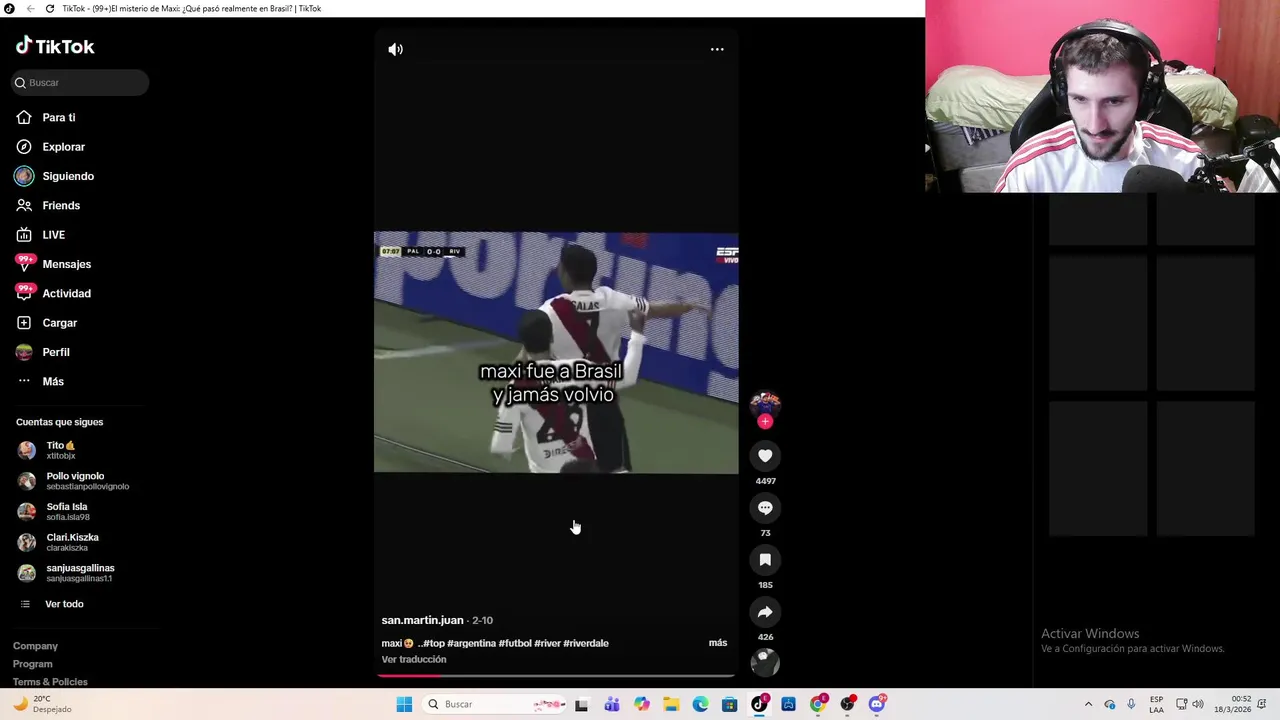Viewport: 1280px width, 720px height.
Task: Open Tito's followed account
Action: coord(60,450)
